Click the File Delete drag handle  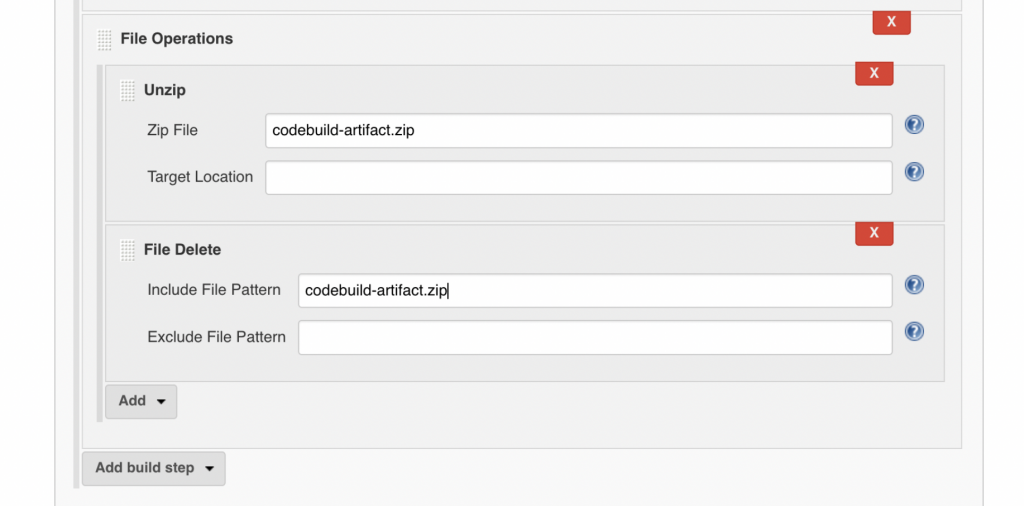pyautogui.click(x=127, y=250)
